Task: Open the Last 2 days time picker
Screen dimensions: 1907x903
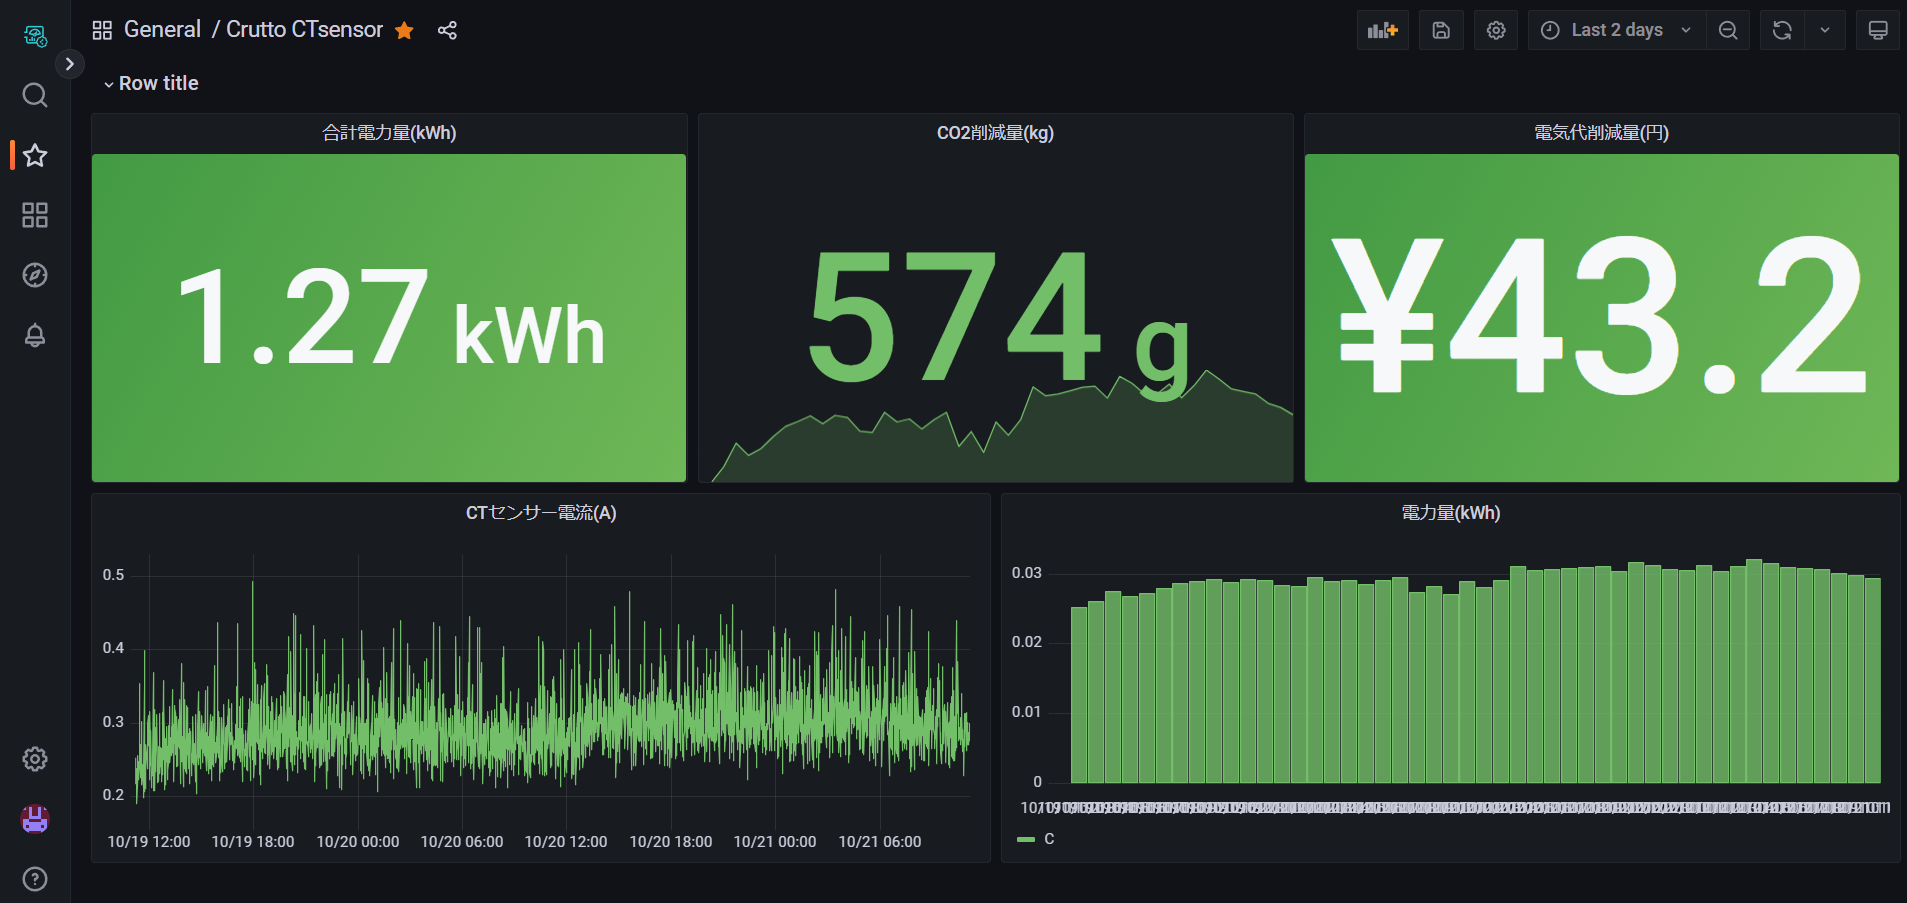Action: pos(1616,30)
